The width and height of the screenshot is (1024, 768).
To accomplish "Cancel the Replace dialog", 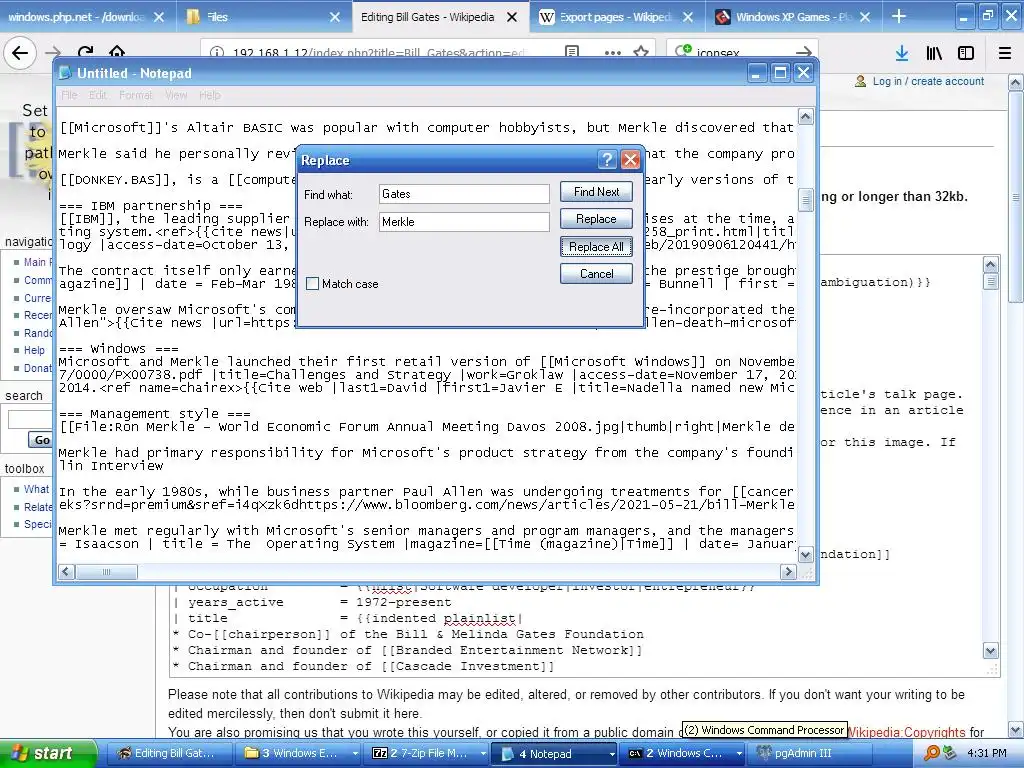I will [x=596, y=274].
